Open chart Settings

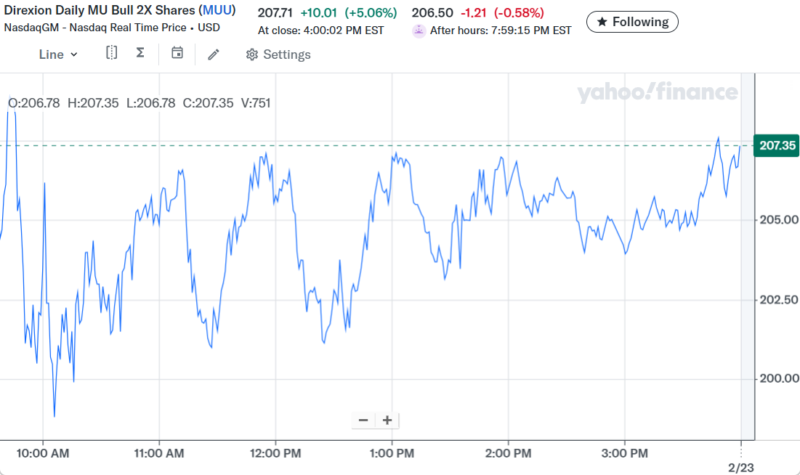(278, 54)
